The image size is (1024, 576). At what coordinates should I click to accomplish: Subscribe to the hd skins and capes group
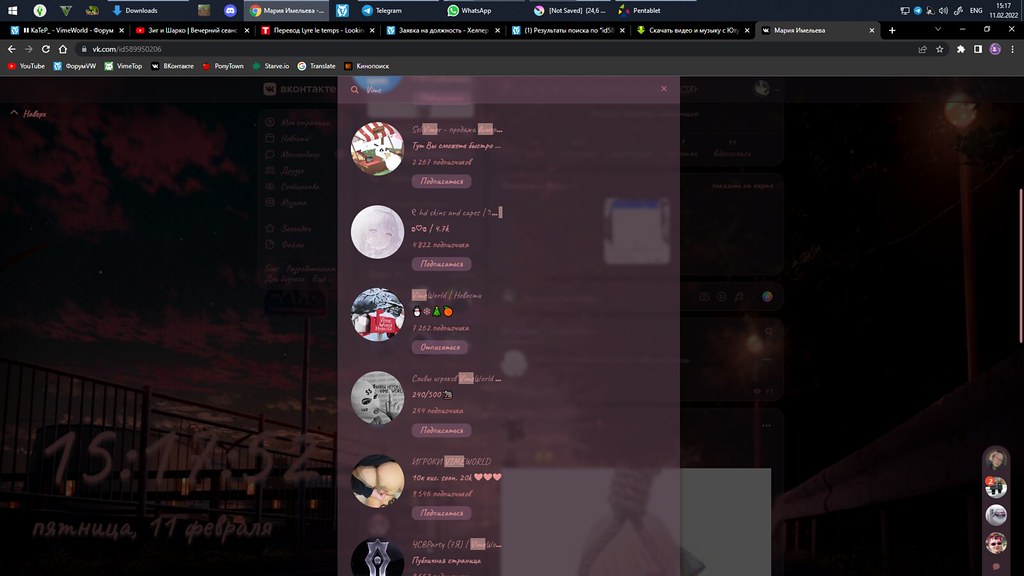(x=441, y=264)
